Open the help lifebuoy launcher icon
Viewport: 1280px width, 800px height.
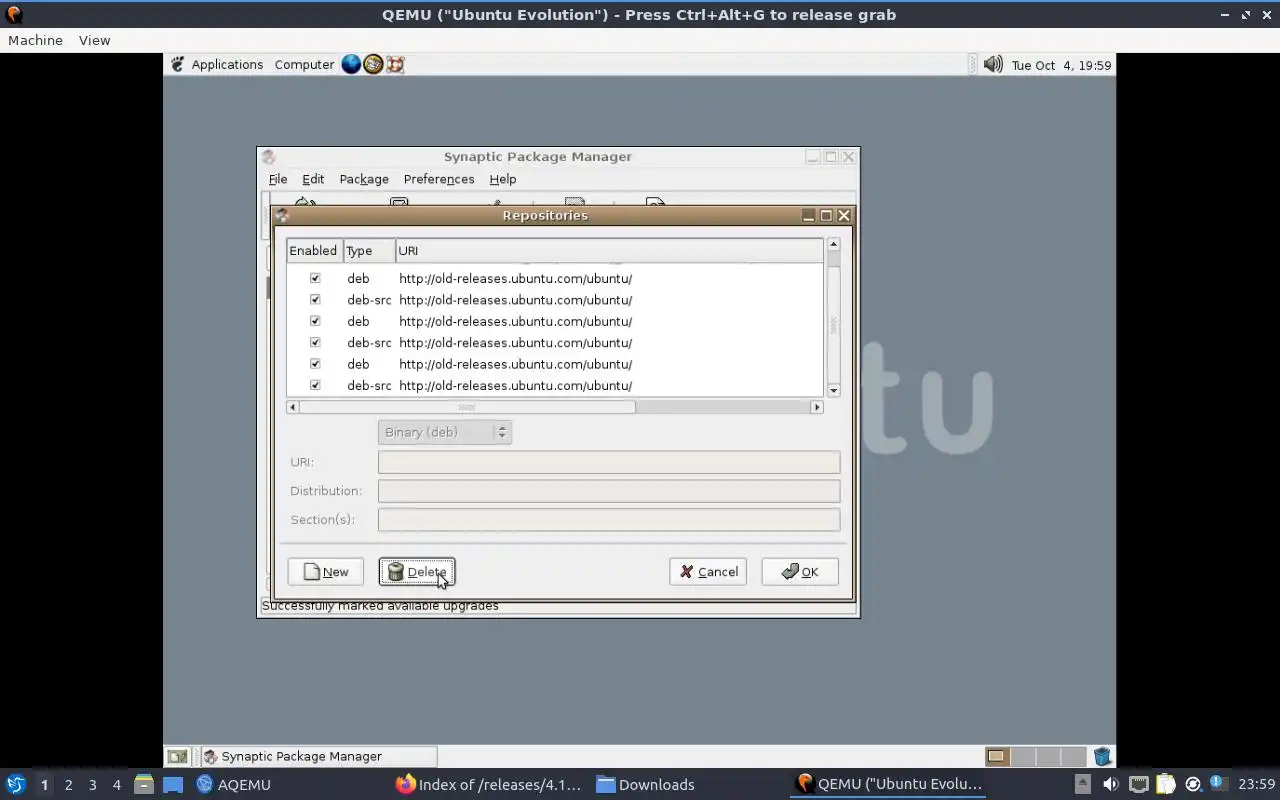(x=395, y=64)
